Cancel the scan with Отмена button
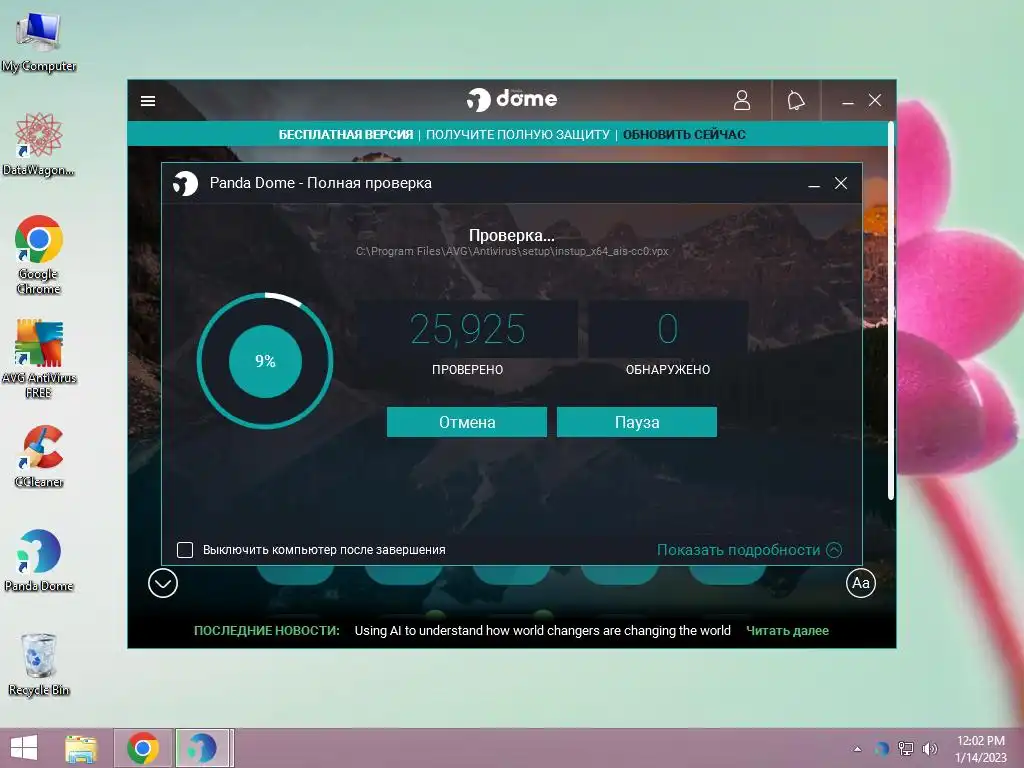Screen dimensions: 1024x768 pyautogui.click(x=467, y=422)
